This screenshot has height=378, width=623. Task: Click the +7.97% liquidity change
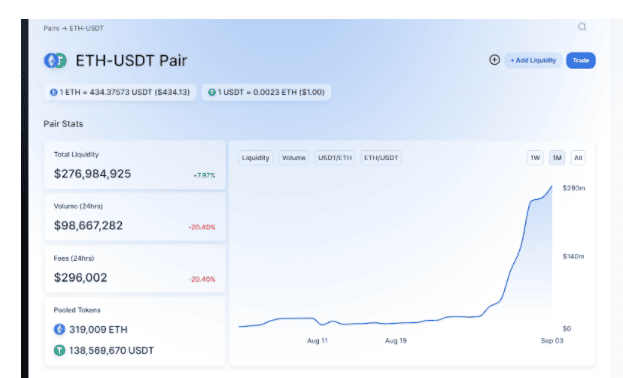tap(204, 175)
